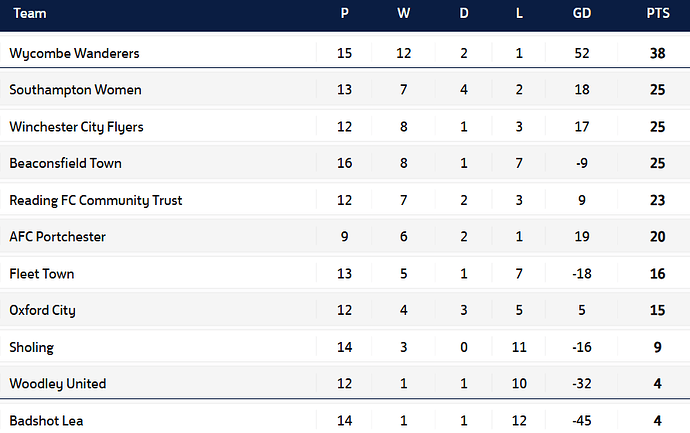
Task: Click the Team column header
Action: pos(30,15)
